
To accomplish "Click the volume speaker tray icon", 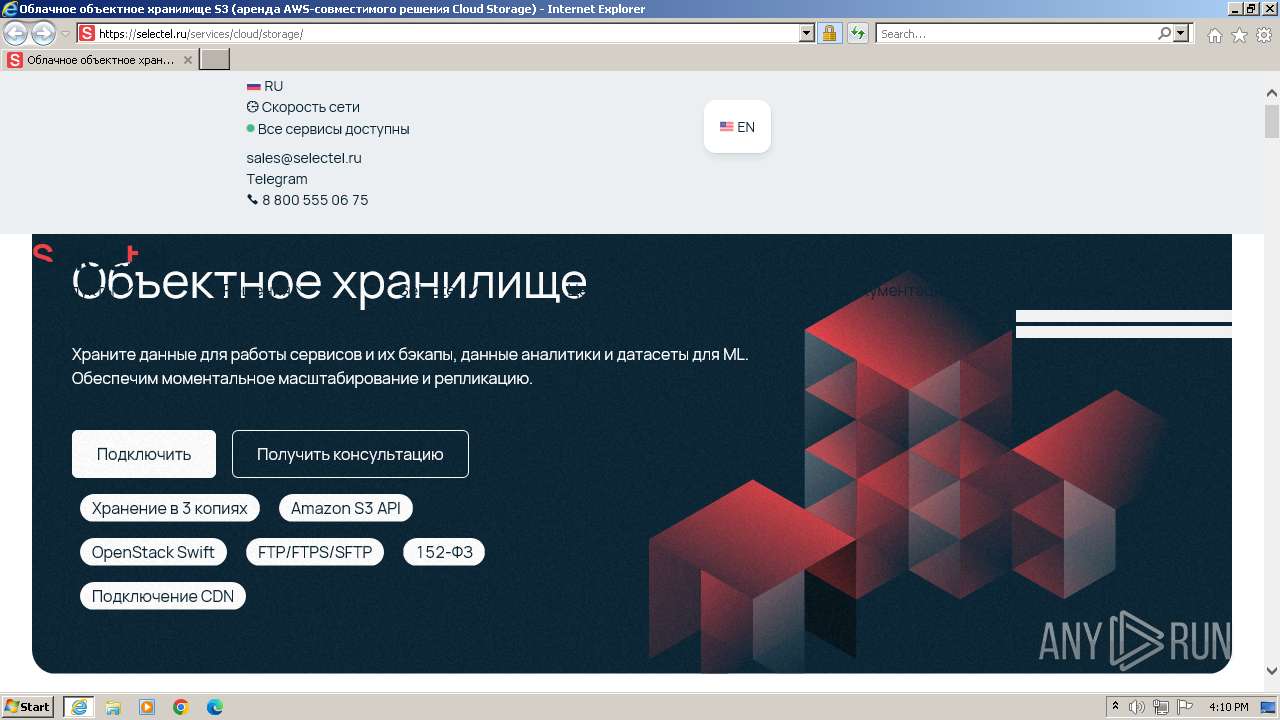I will tap(1138, 707).
